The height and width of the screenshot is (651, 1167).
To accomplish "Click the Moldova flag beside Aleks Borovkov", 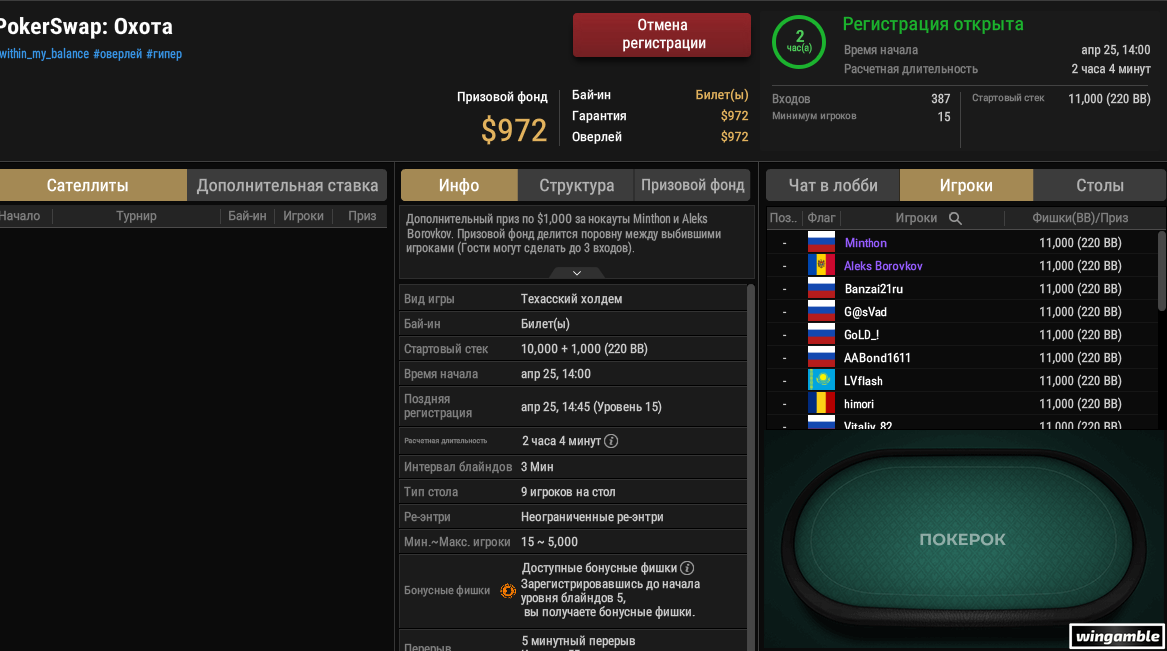I will tap(821, 266).
